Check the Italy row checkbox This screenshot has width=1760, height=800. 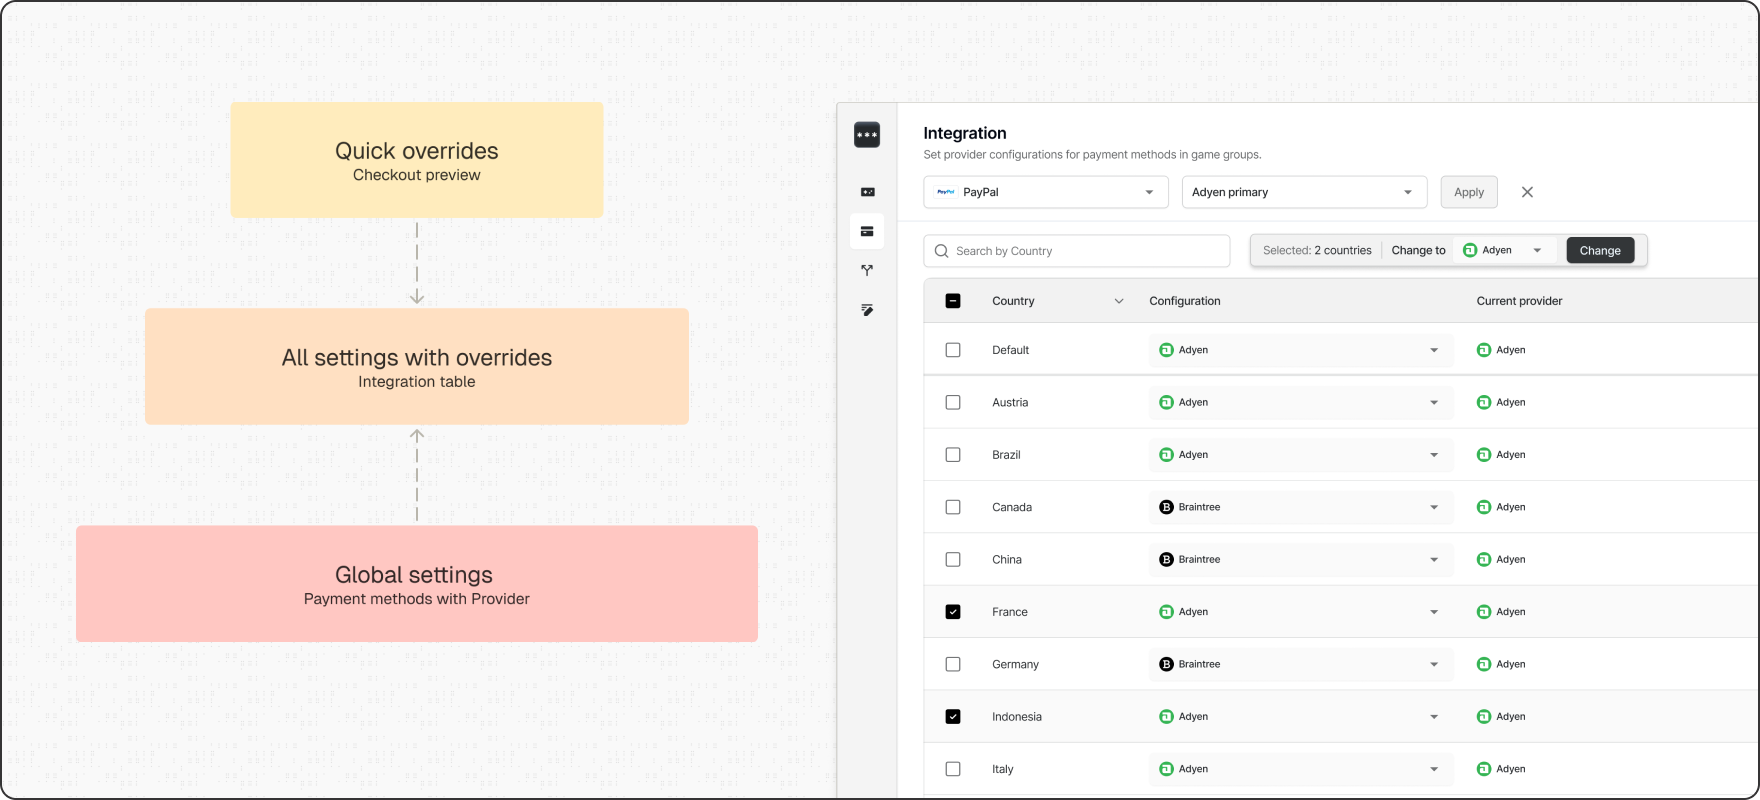pyautogui.click(x=953, y=769)
